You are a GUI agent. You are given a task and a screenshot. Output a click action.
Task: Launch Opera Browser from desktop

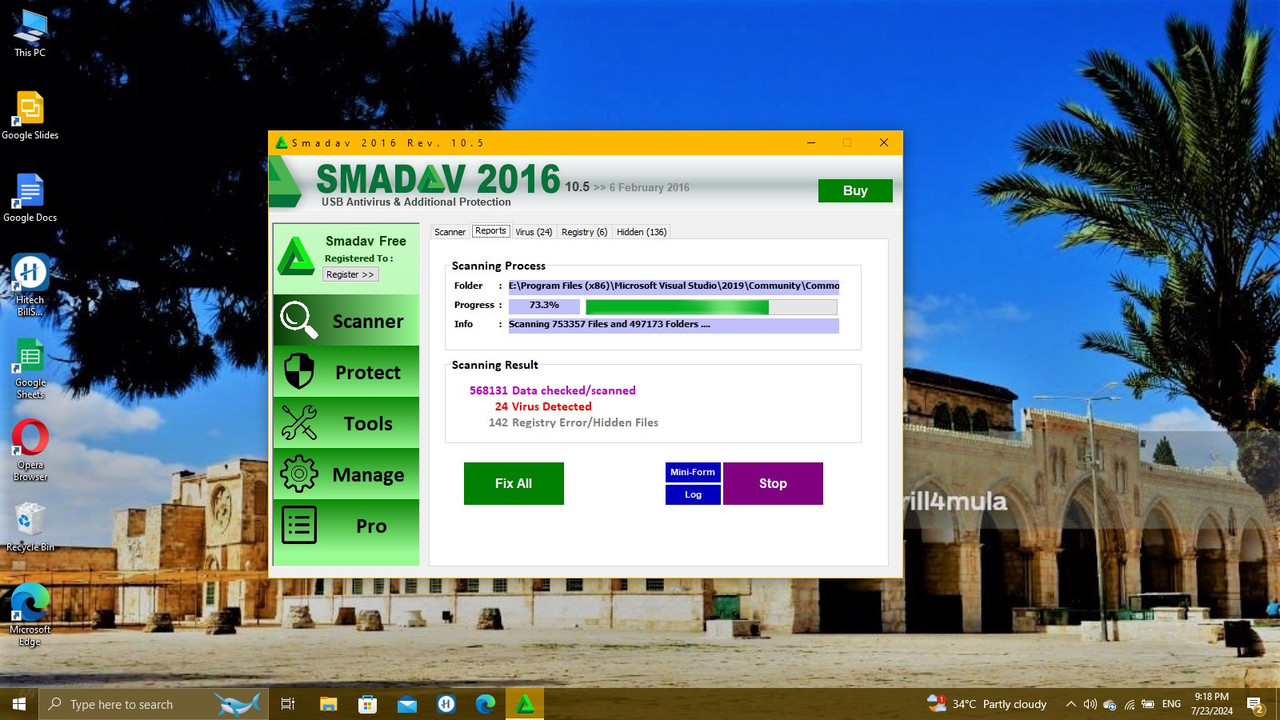point(30,451)
